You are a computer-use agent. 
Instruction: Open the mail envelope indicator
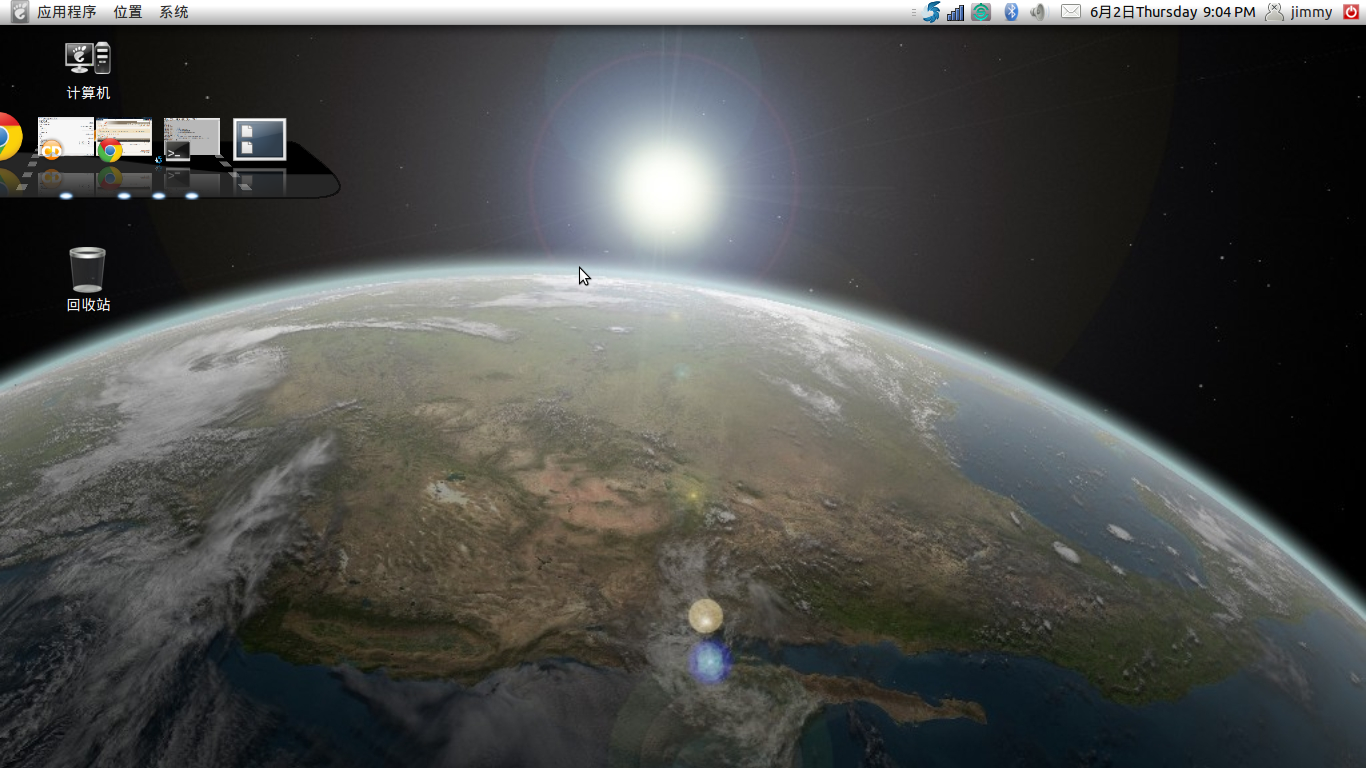(1071, 12)
